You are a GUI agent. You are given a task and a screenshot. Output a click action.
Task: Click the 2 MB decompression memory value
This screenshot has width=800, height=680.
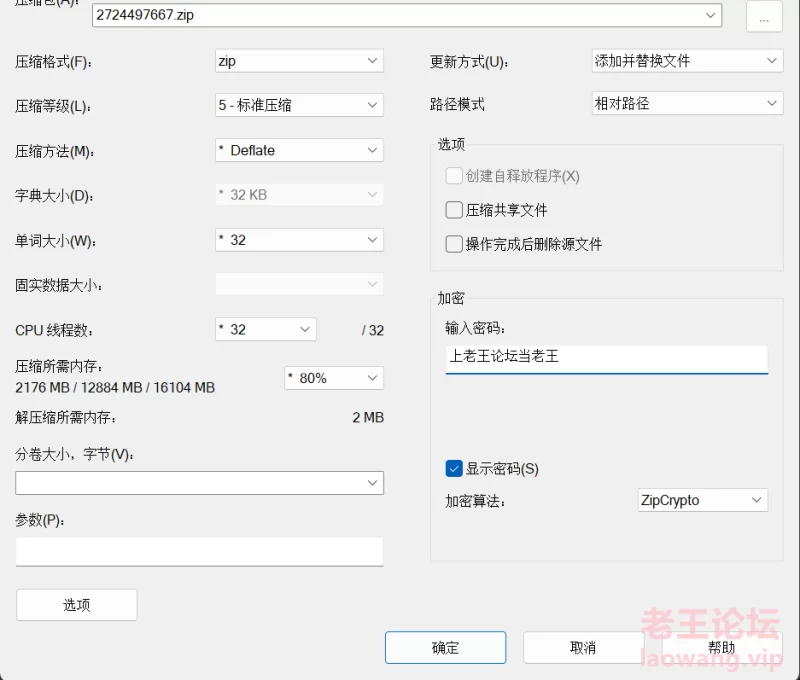coord(368,418)
